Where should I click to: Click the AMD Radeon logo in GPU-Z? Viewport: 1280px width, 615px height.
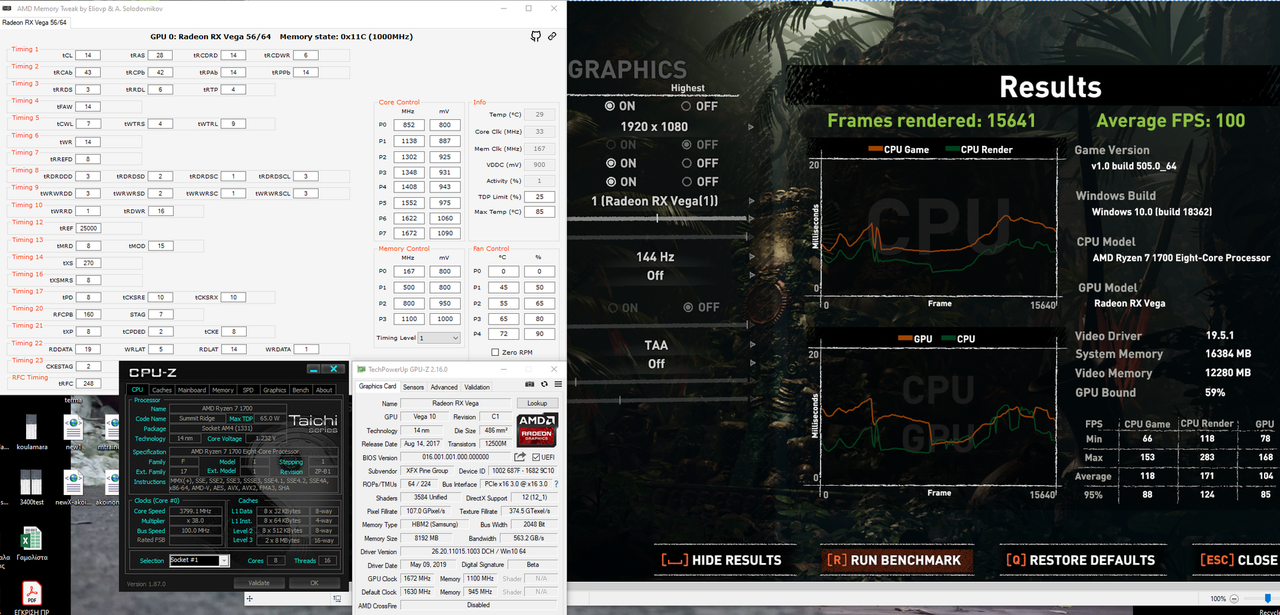point(538,430)
